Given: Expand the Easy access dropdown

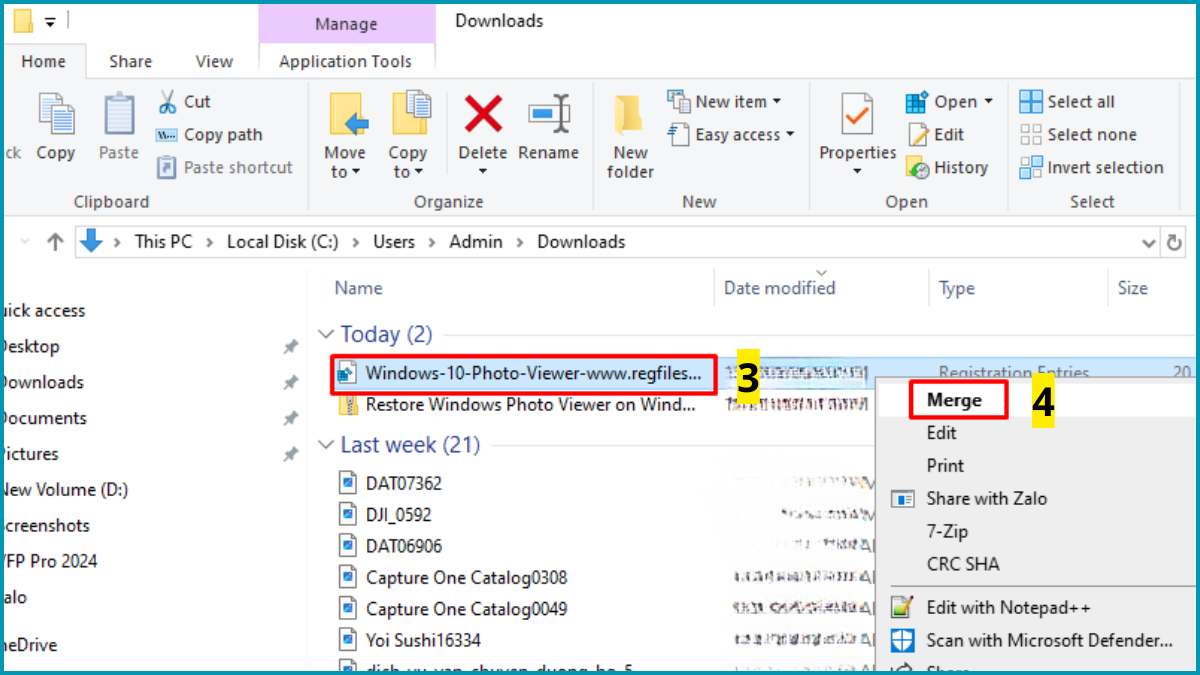Looking at the screenshot, I should 731,134.
